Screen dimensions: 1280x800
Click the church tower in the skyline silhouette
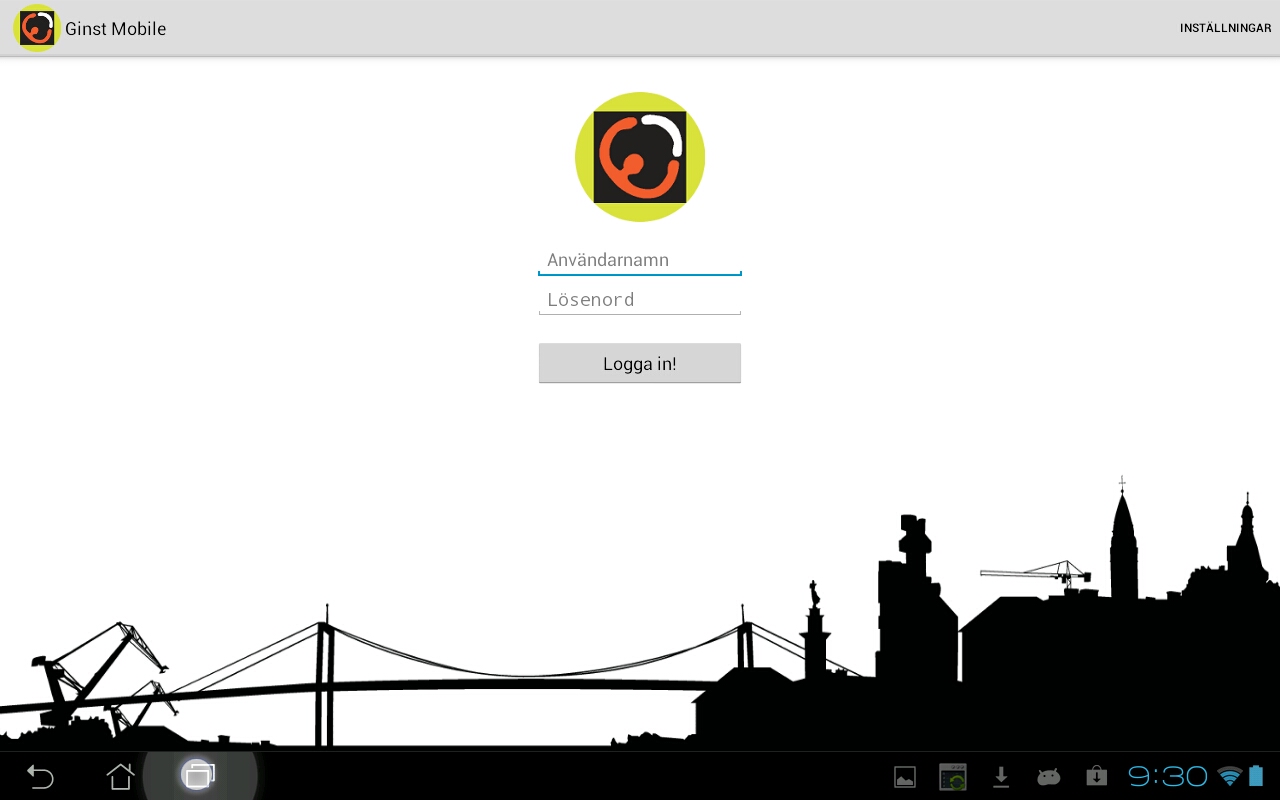point(1123,545)
